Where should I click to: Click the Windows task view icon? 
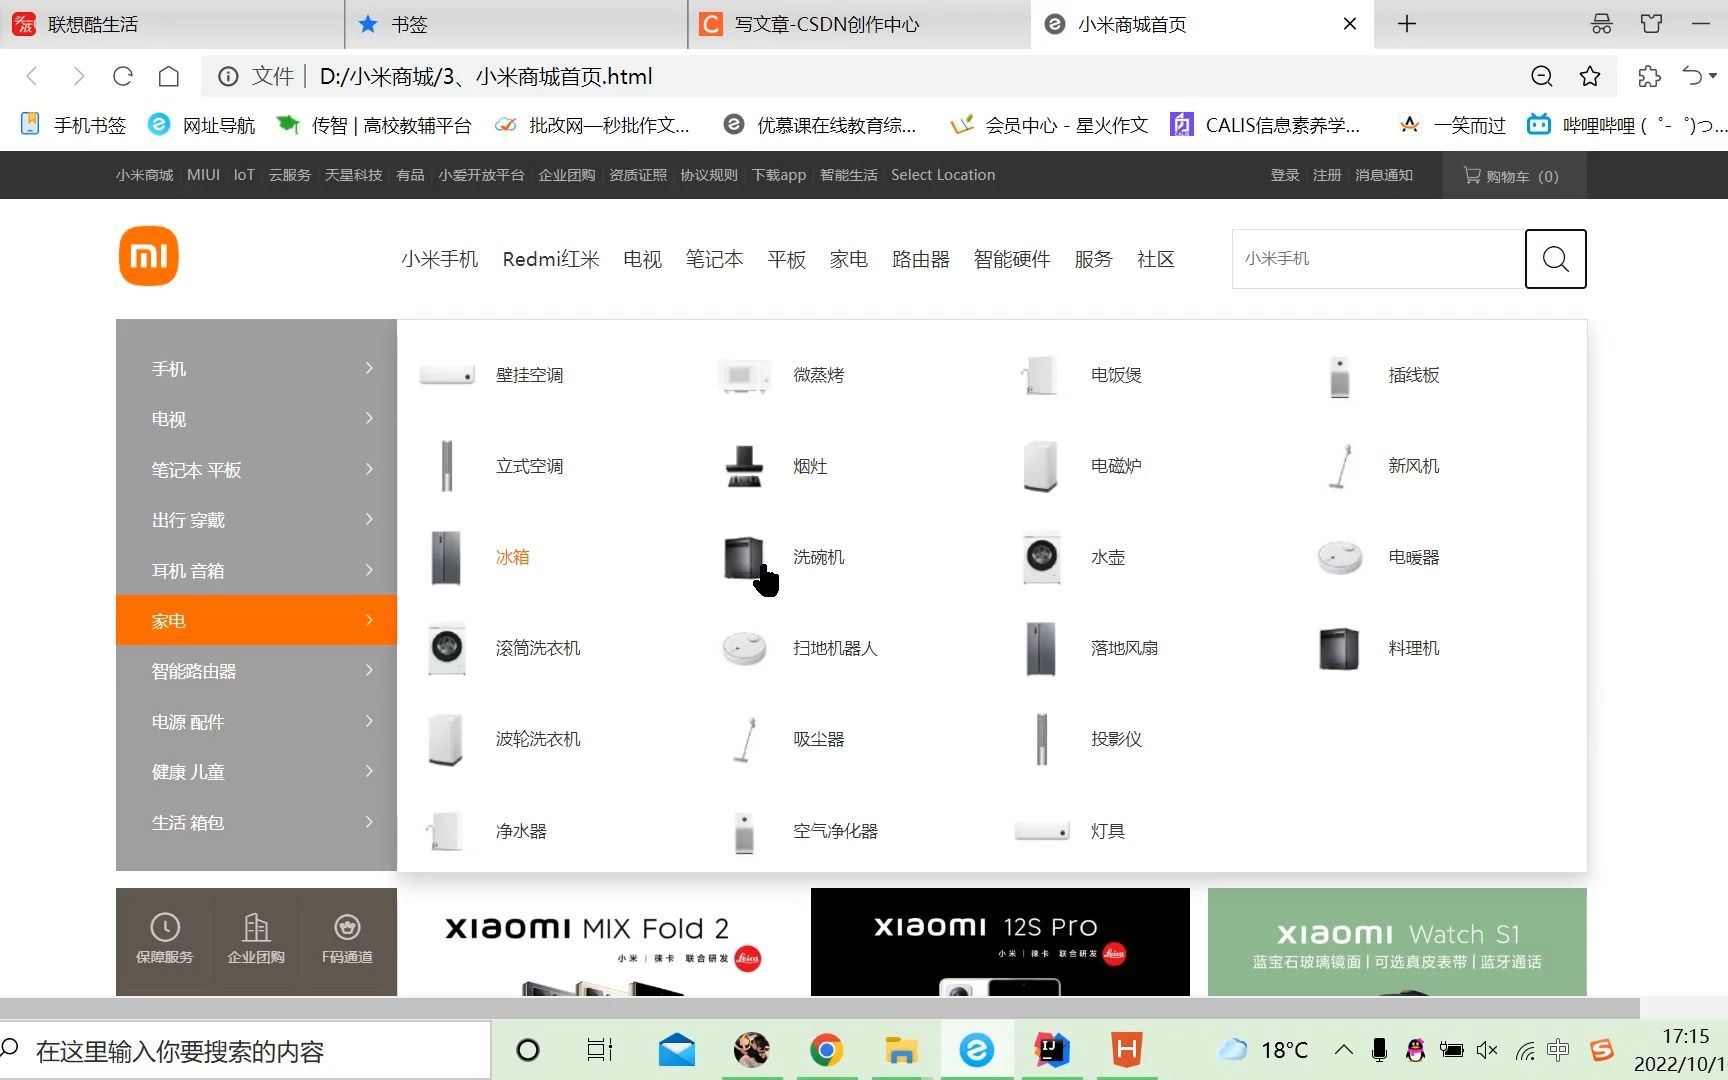600,1050
